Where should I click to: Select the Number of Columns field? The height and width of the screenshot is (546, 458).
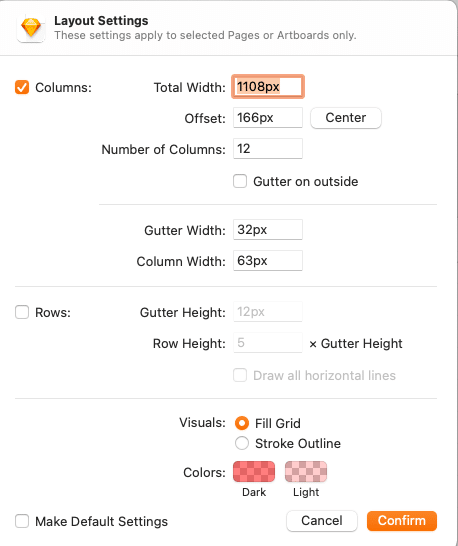point(268,148)
